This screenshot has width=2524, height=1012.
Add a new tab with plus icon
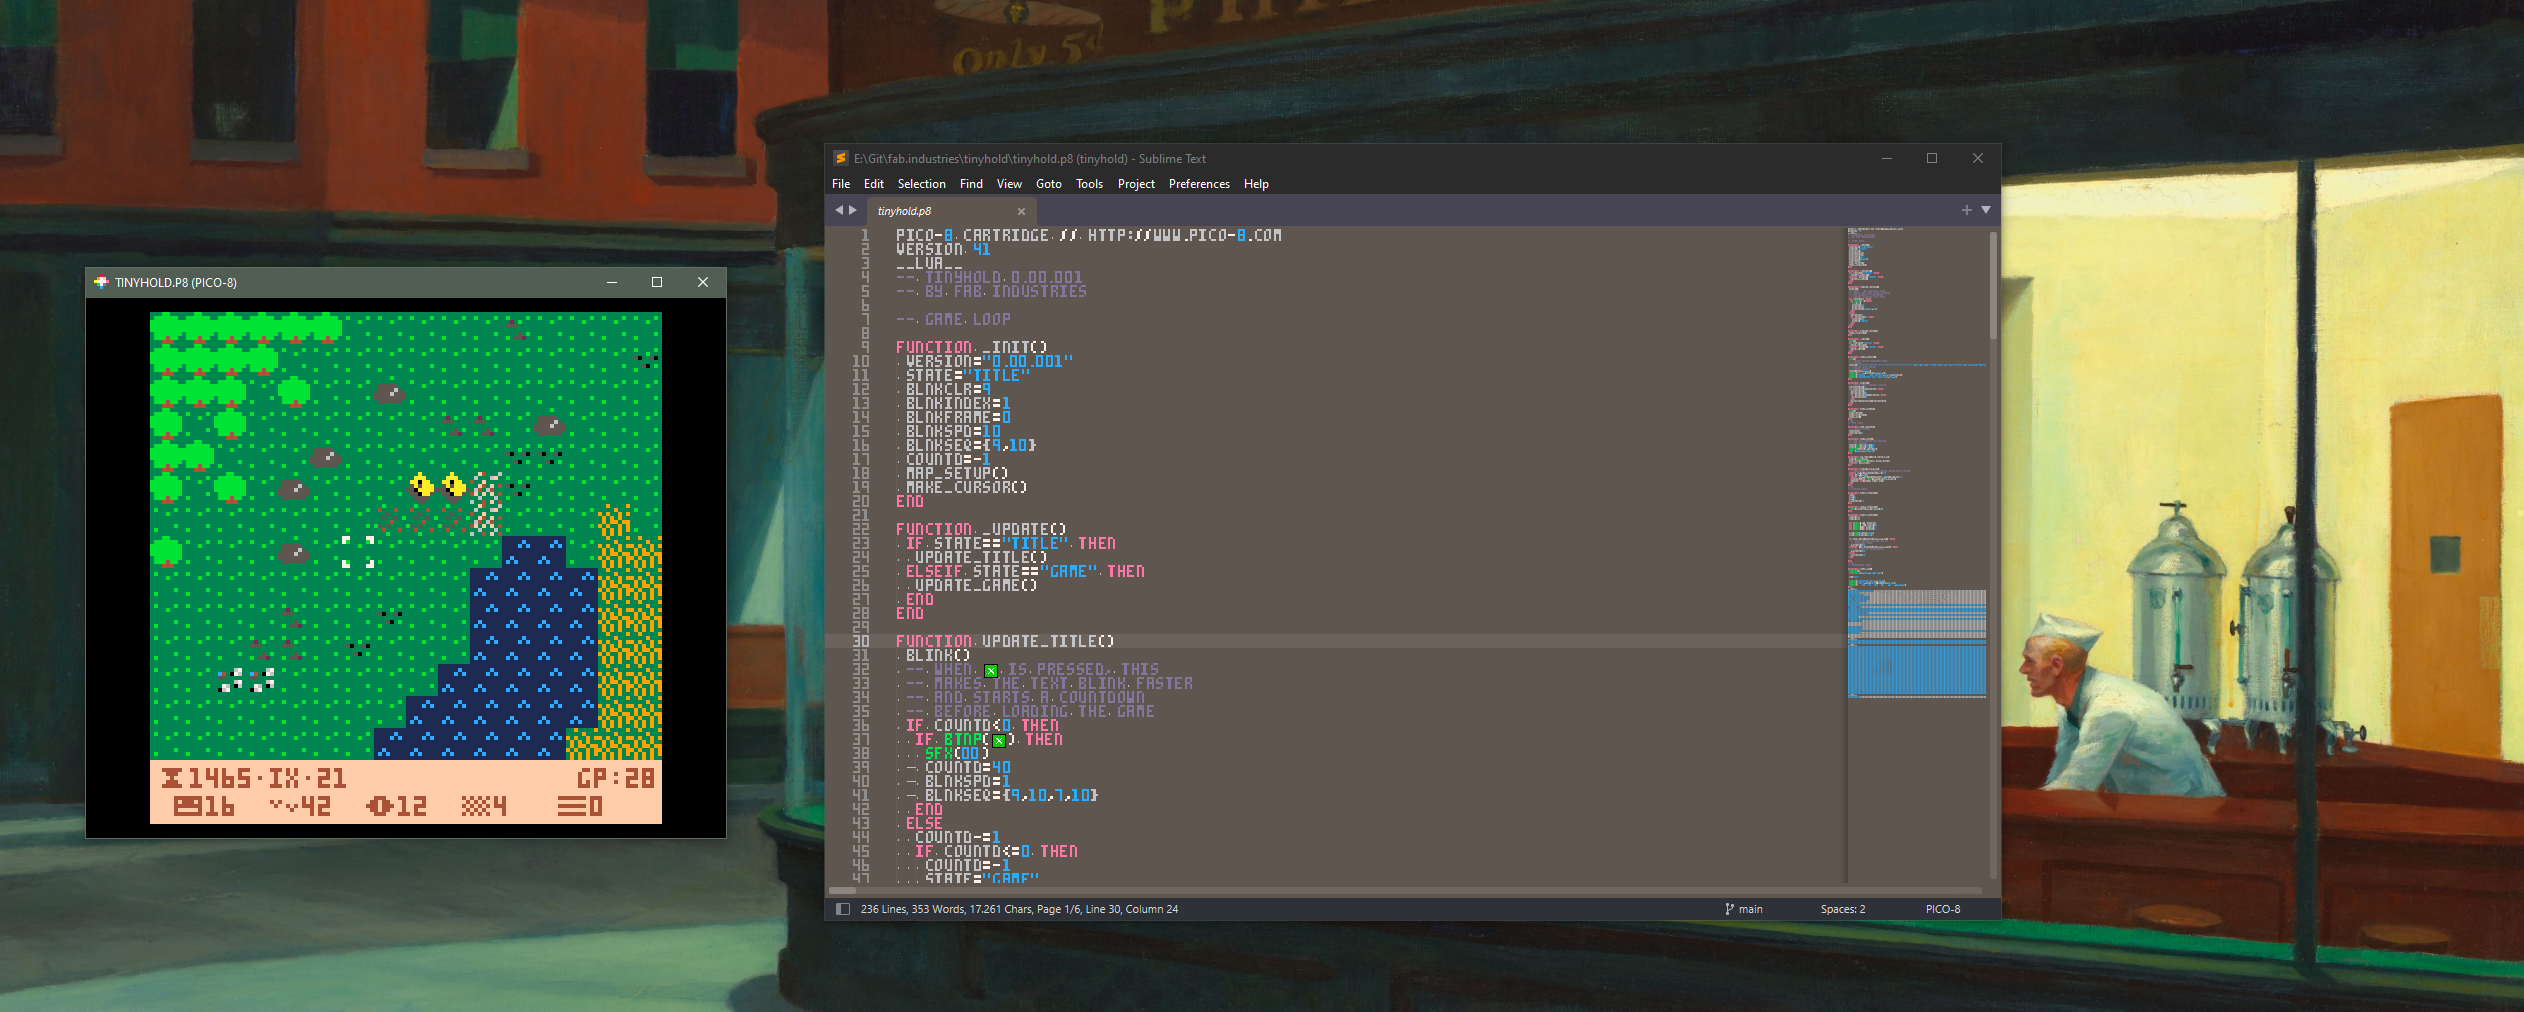click(x=1967, y=210)
